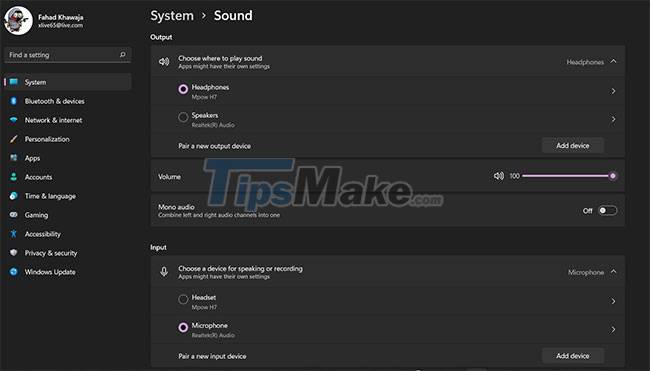650x371 pixels.
Task: Click the Apps icon in sidebar
Action: click(x=14, y=158)
